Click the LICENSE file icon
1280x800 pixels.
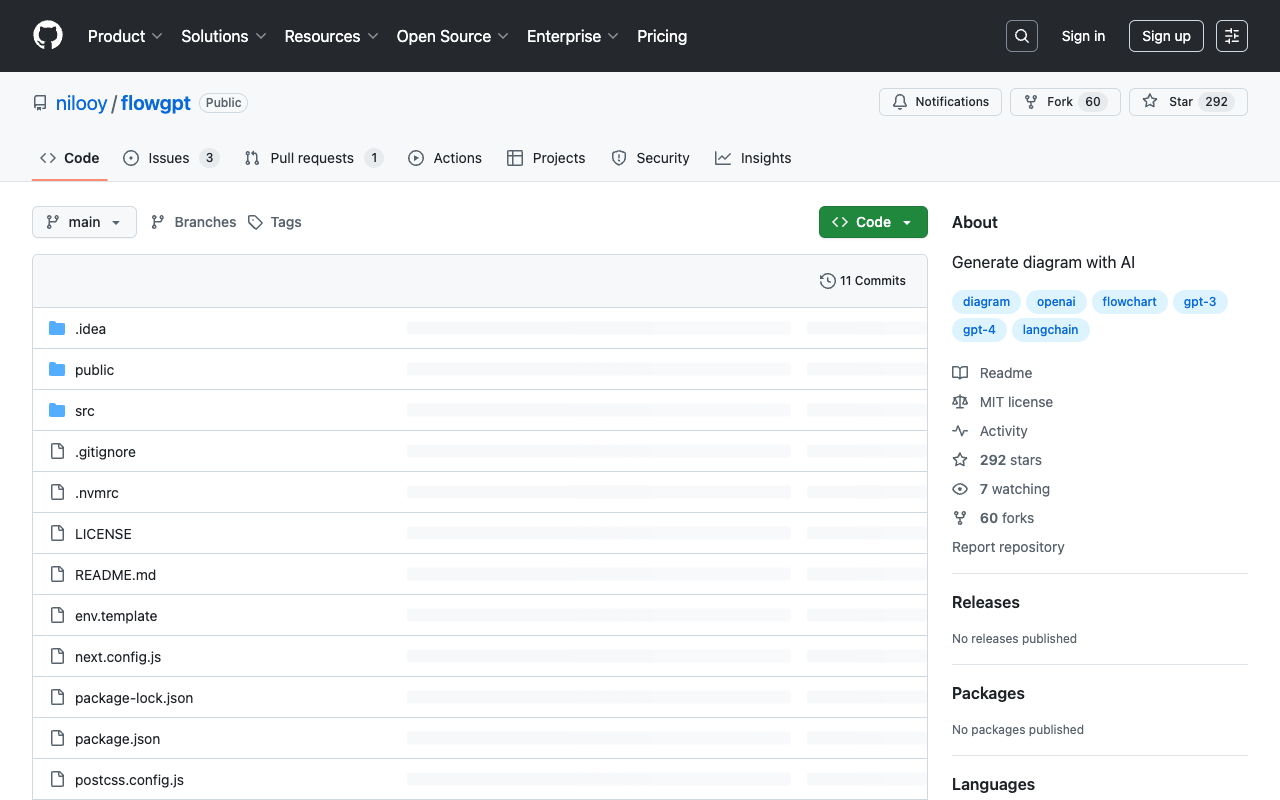click(57, 533)
